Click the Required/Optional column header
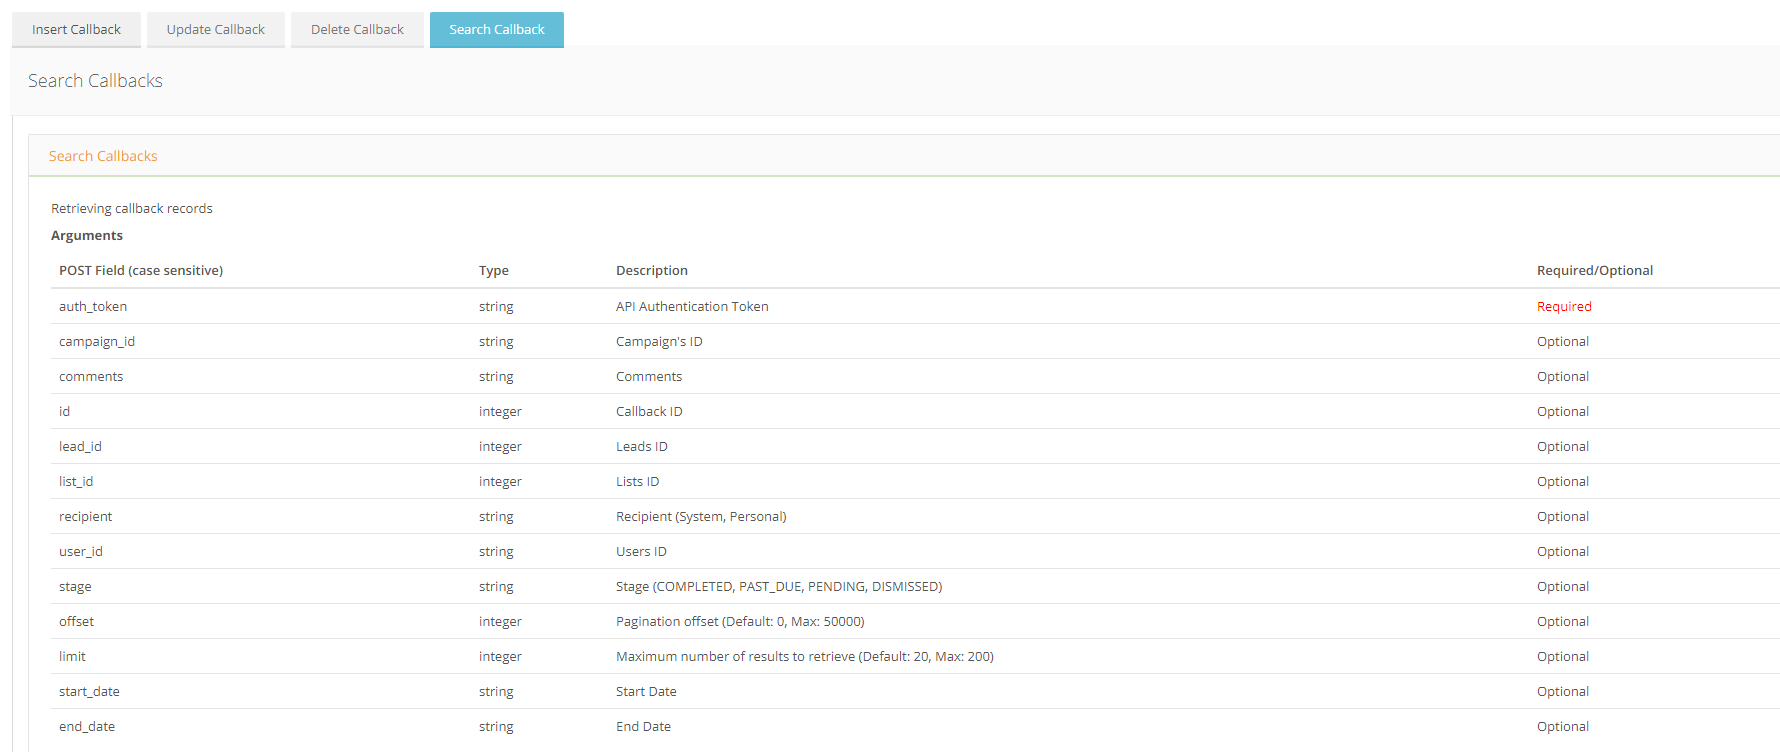The width and height of the screenshot is (1780, 752). click(x=1595, y=271)
